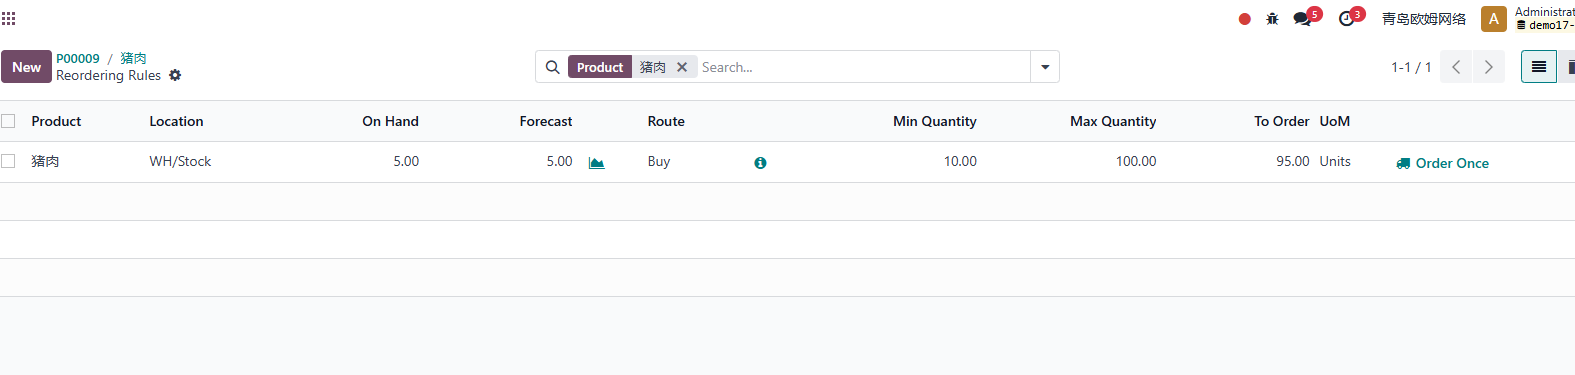Open the conversations chat icon
1575x375 pixels.
tap(1302, 19)
